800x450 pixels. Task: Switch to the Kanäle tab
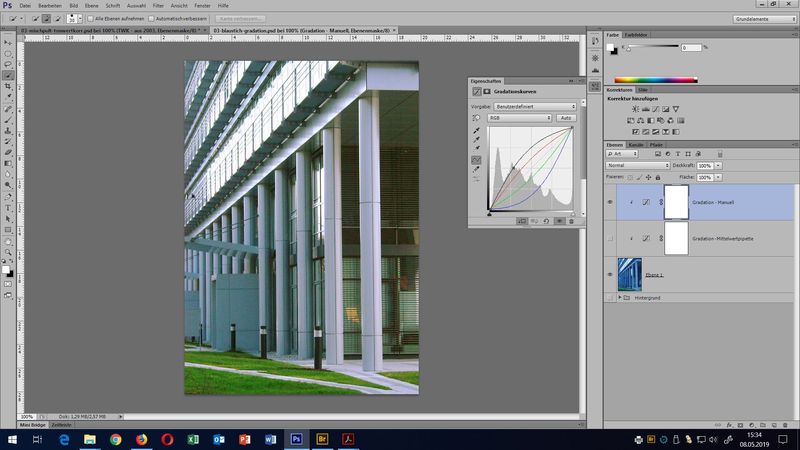tap(637, 145)
